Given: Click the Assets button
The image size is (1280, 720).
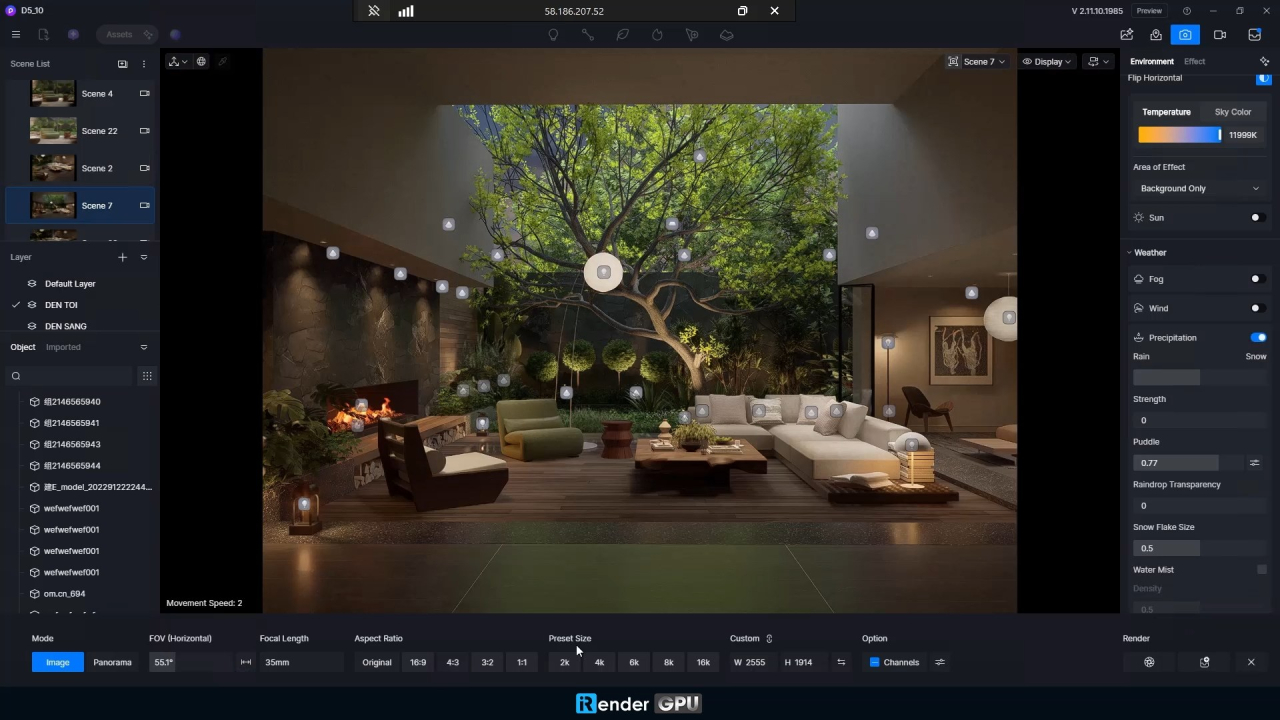Looking at the screenshot, I should 126,34.
